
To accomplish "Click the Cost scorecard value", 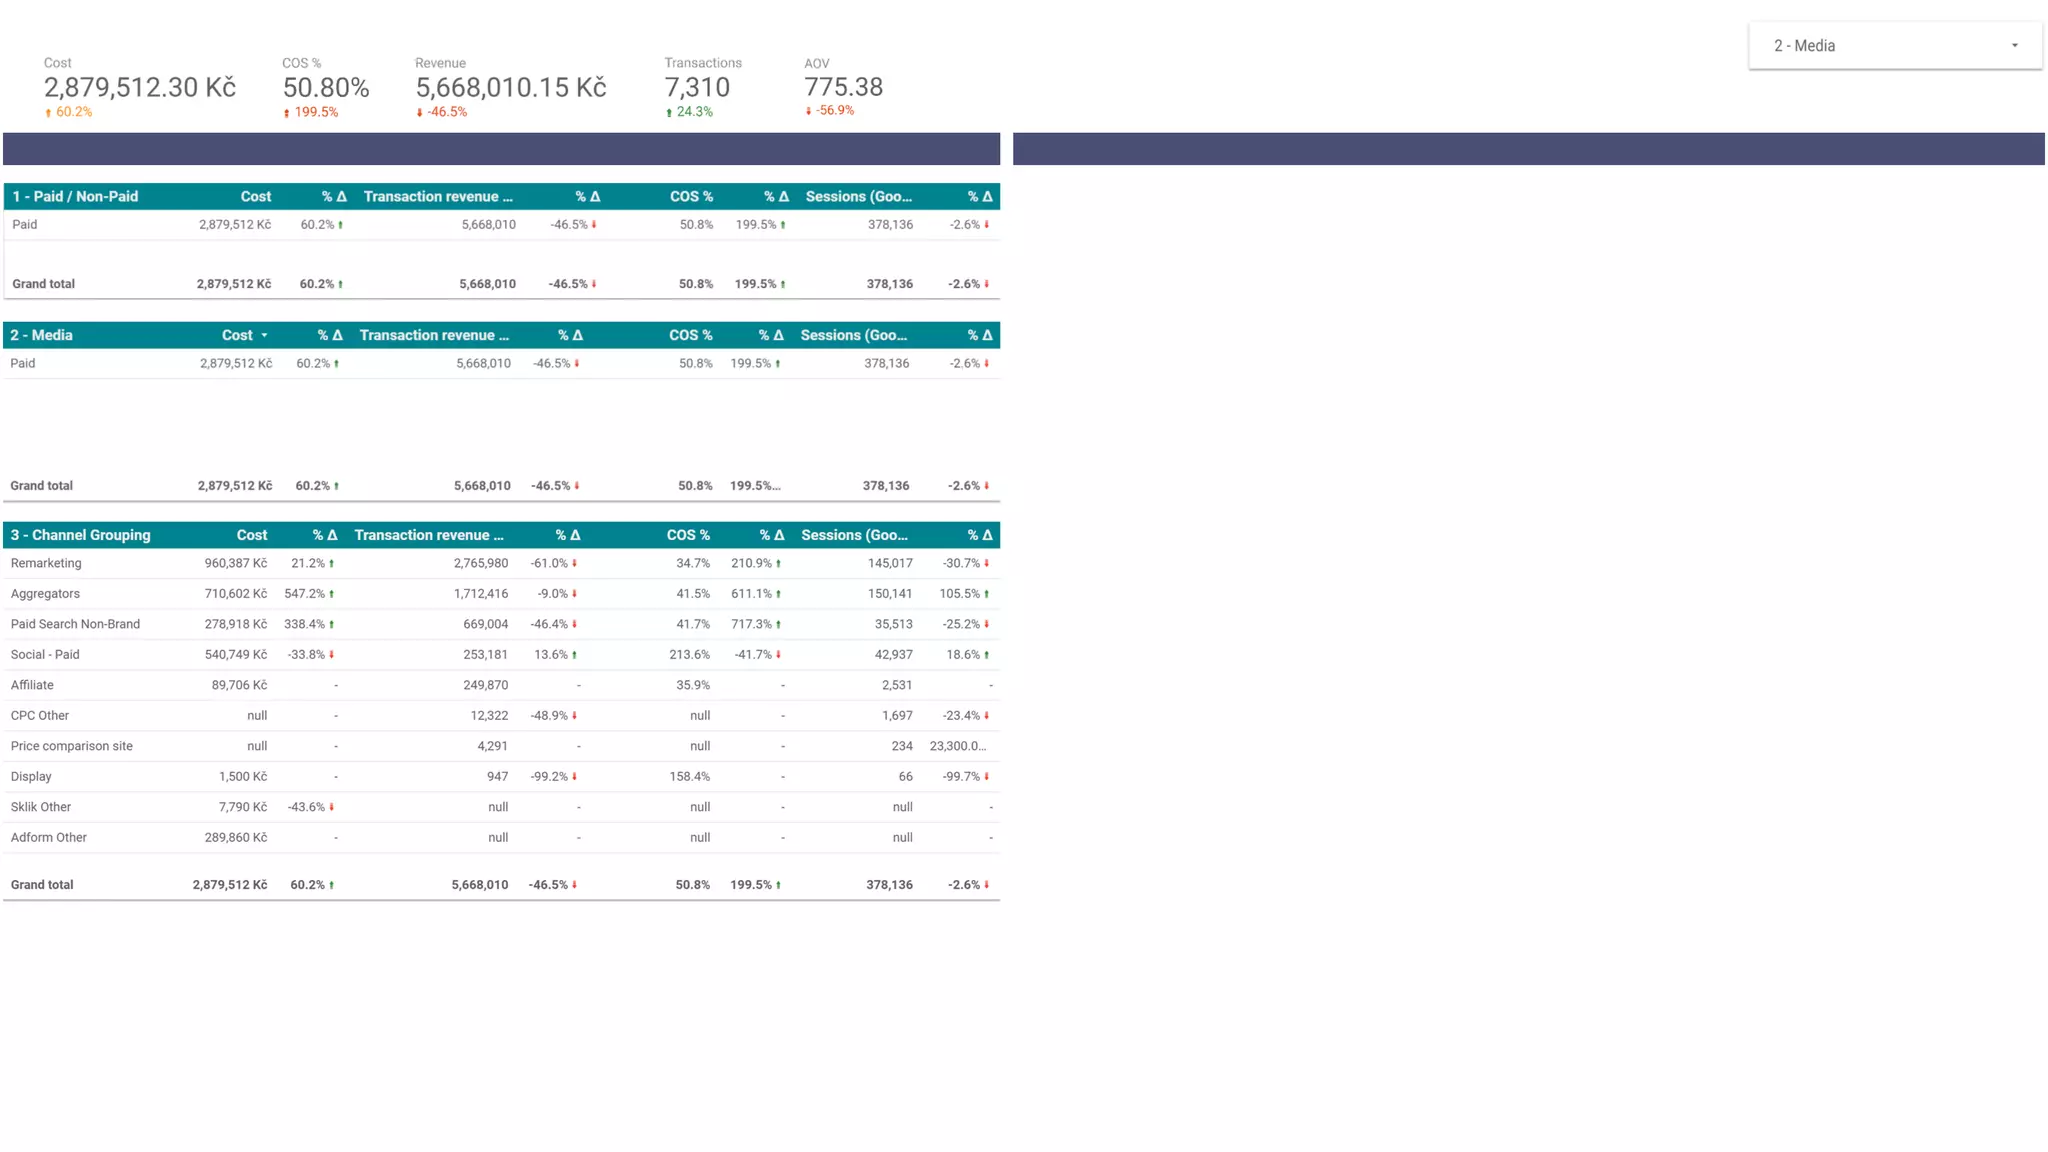I will pyautogui.click(x=139, y=88).
